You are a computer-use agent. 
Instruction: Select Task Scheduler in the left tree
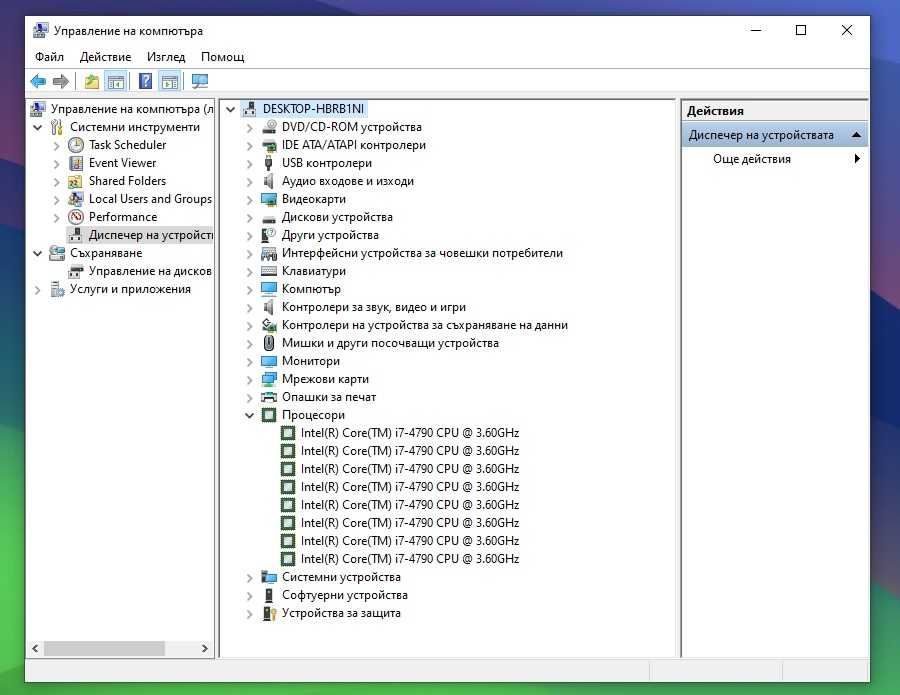(x=127, y=145)
